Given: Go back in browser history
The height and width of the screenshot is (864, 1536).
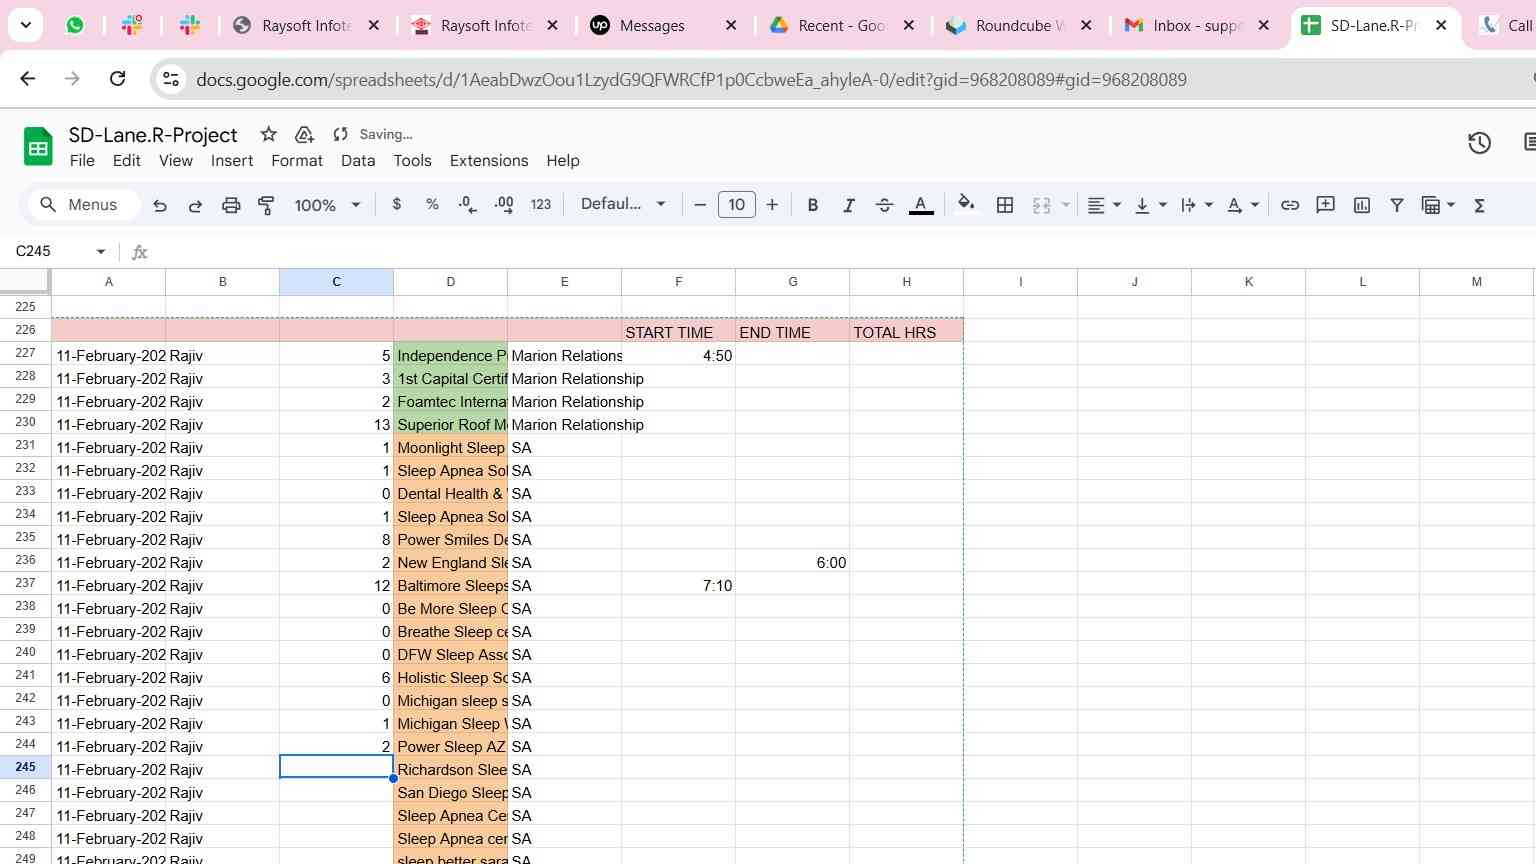Looking at the screenshot, I should pos(28,78).
